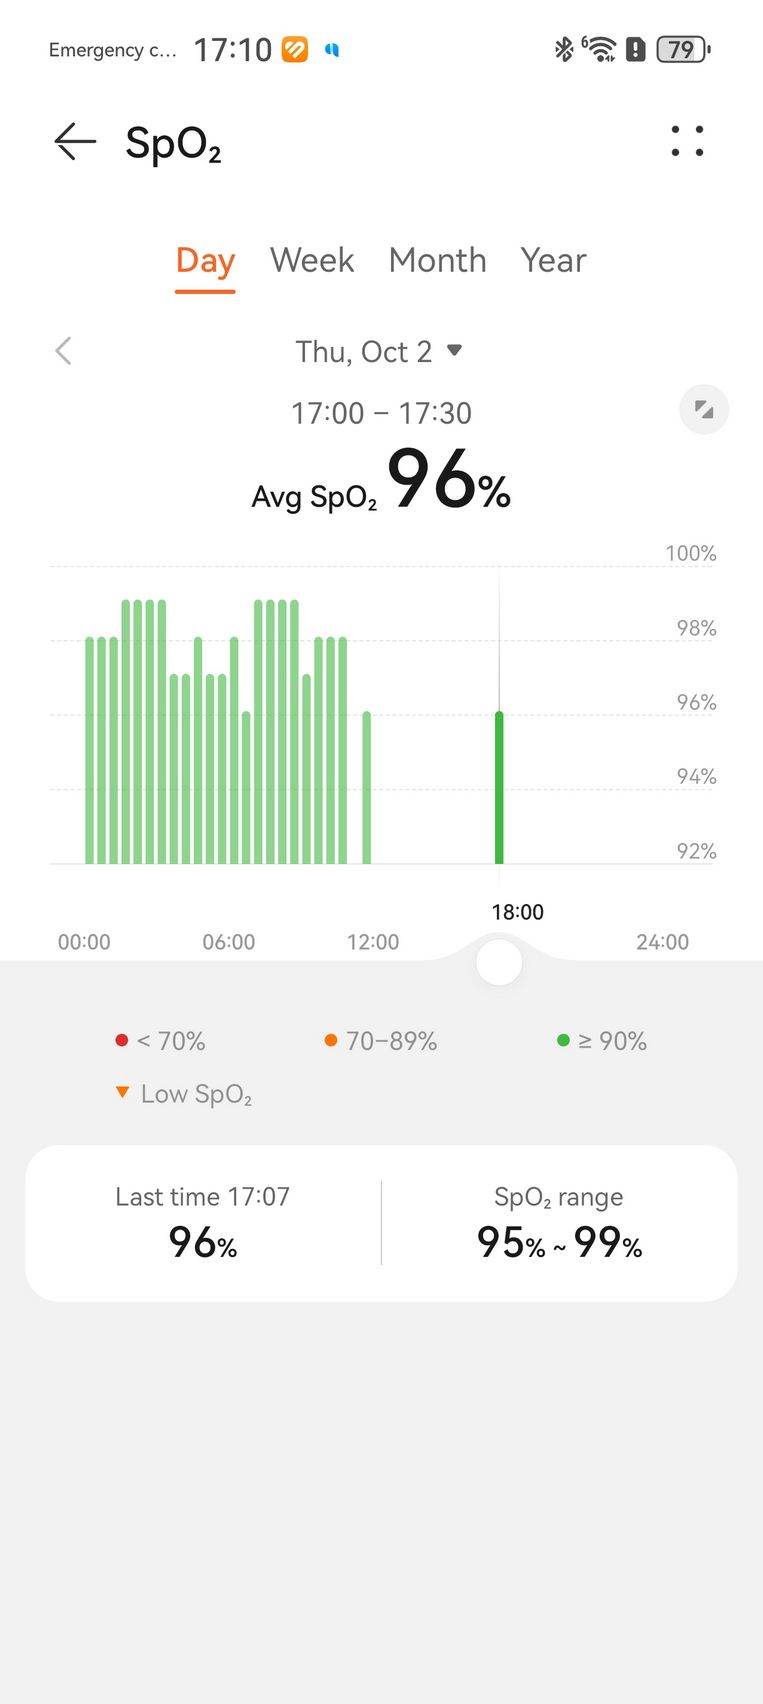
Task: Open the four-dot more options menu
Action: click(x=687, y=141)
